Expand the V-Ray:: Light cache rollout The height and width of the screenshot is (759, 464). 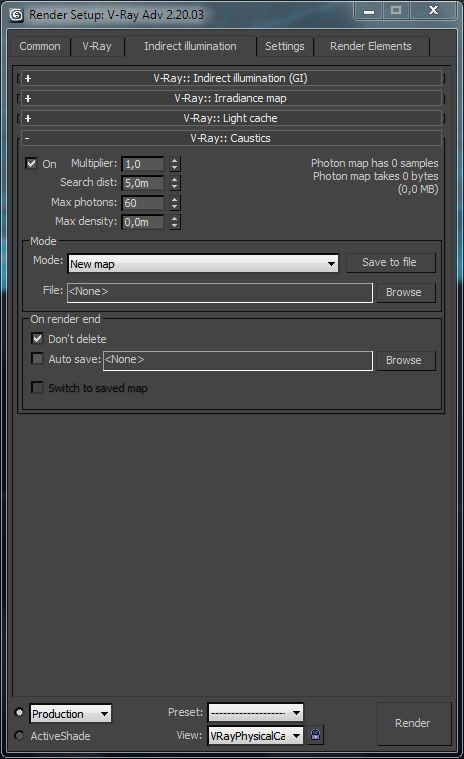tap(230, 118)
